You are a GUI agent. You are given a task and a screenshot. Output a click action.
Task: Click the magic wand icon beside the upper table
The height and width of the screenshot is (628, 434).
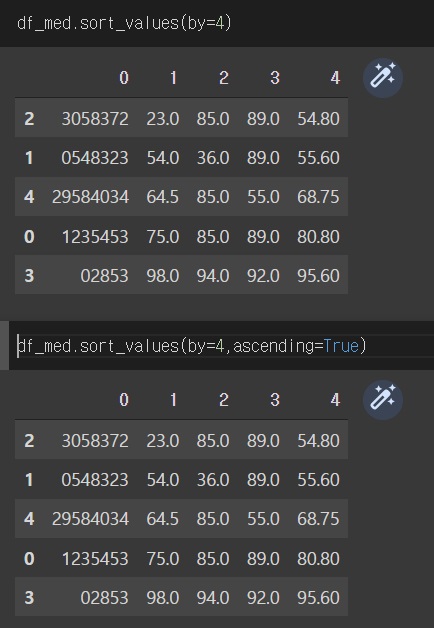383,78
